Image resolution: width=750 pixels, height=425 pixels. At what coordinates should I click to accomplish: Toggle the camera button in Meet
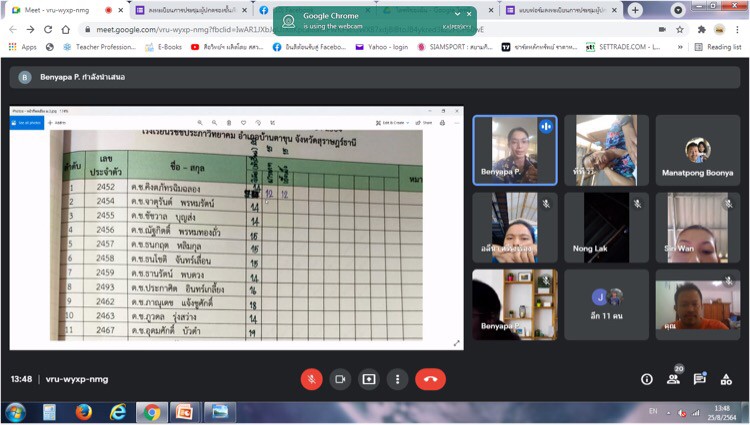340,379
